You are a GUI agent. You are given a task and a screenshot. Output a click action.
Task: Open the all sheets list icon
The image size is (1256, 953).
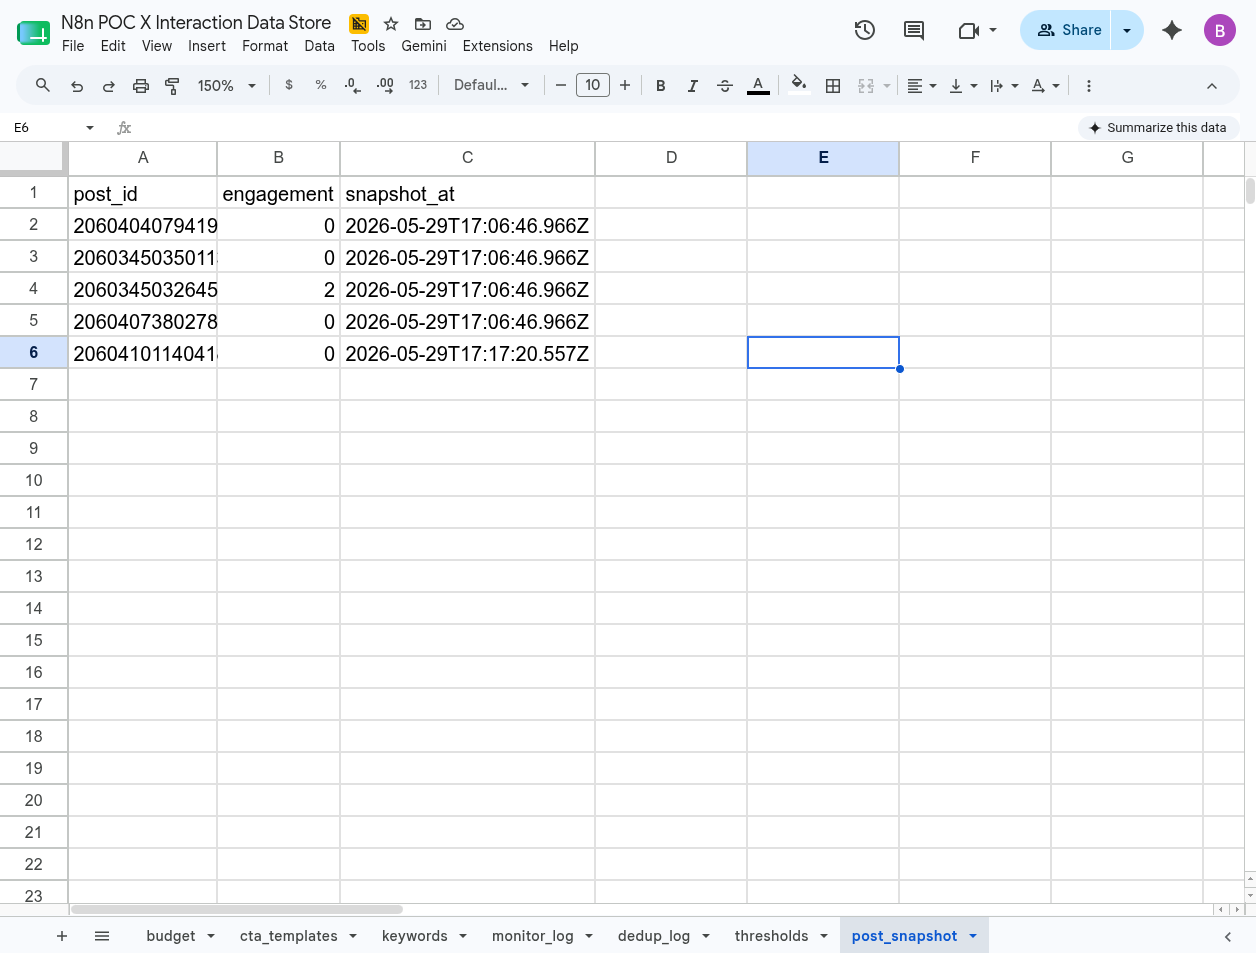[102, 936]
